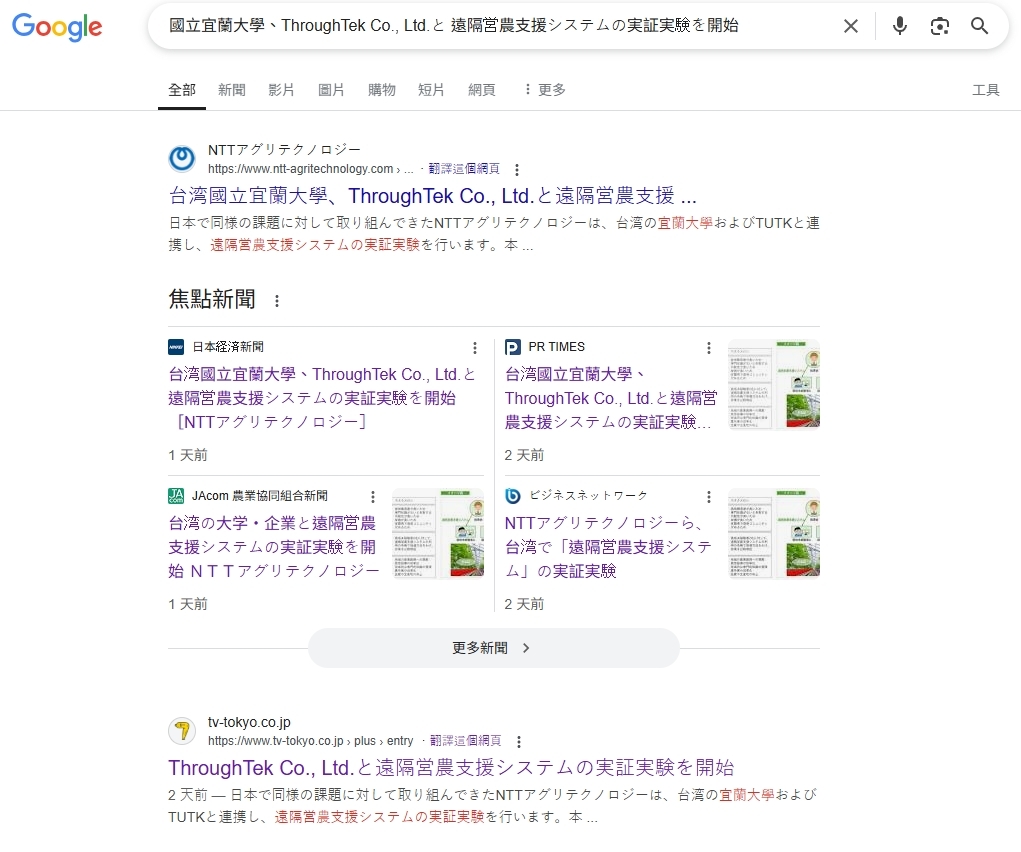
Task: Switch to the 新聞 tab
Action: coord(232,90)
